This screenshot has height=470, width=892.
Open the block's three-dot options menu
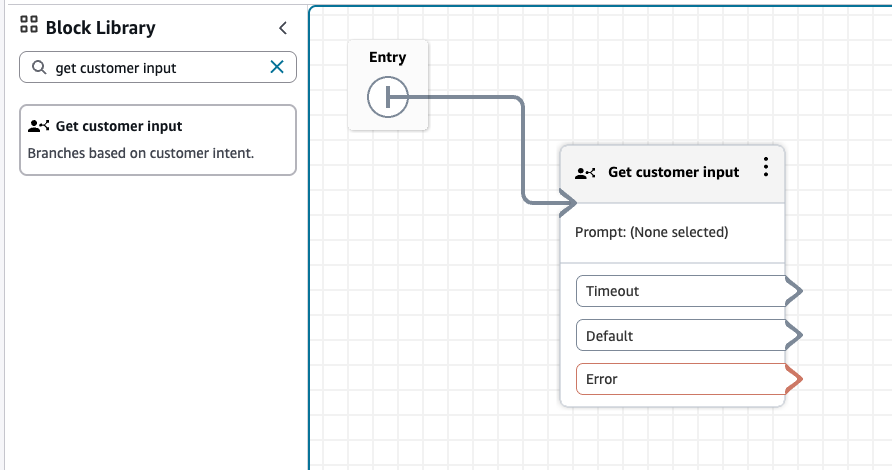[766, 168]
